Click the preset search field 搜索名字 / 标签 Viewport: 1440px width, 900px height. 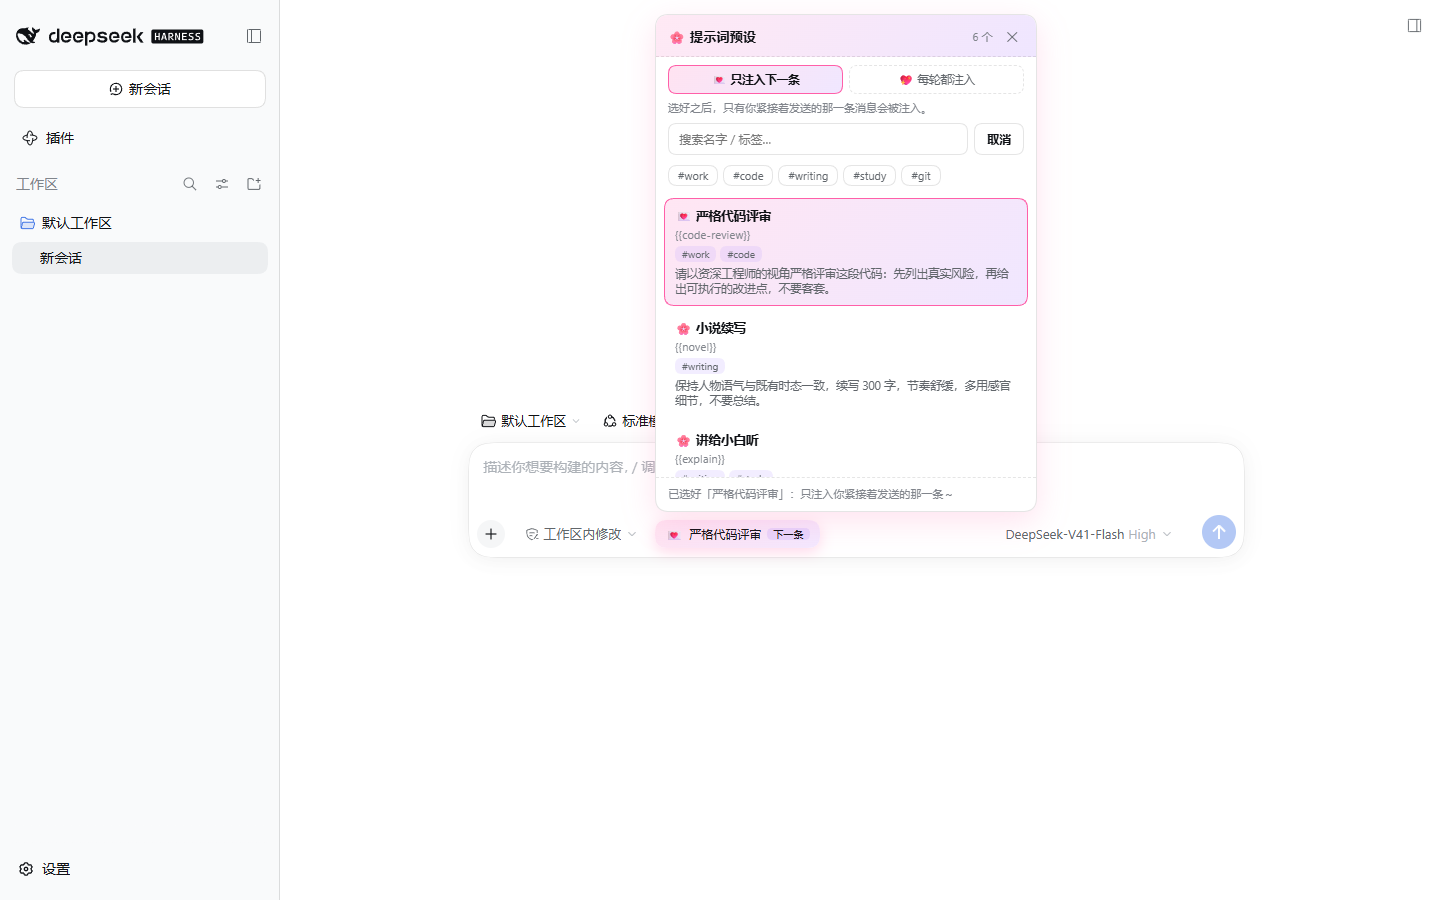tap(818, 139)
